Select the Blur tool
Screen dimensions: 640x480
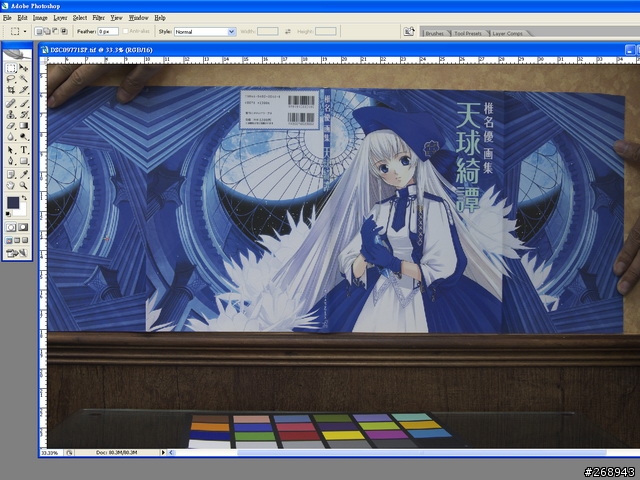tap(11, 137)
